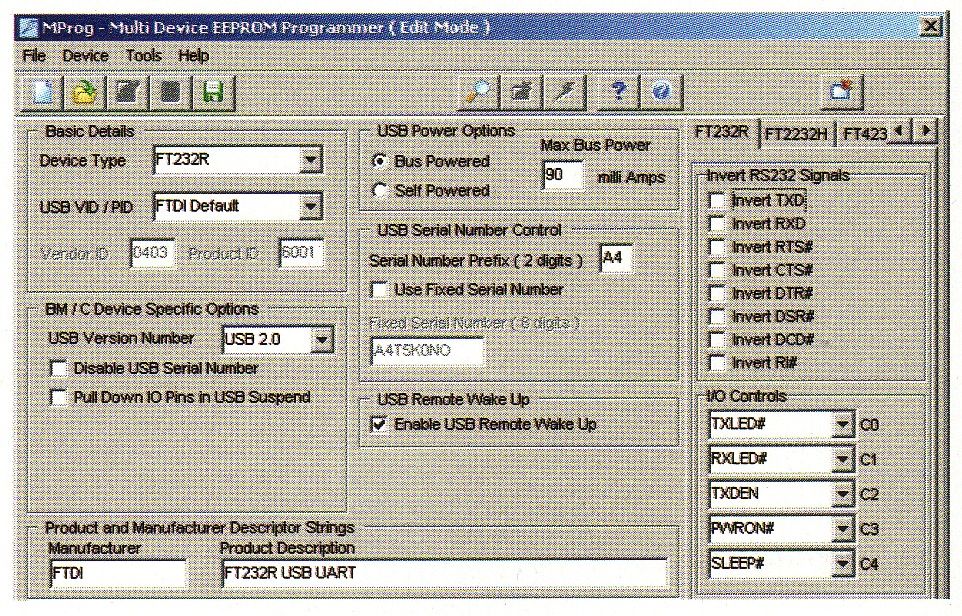Viewport: 962px width, 616px height.
Task: Uncheck Enable USB Remote Wake Up
Action: [x=380, y=424]
